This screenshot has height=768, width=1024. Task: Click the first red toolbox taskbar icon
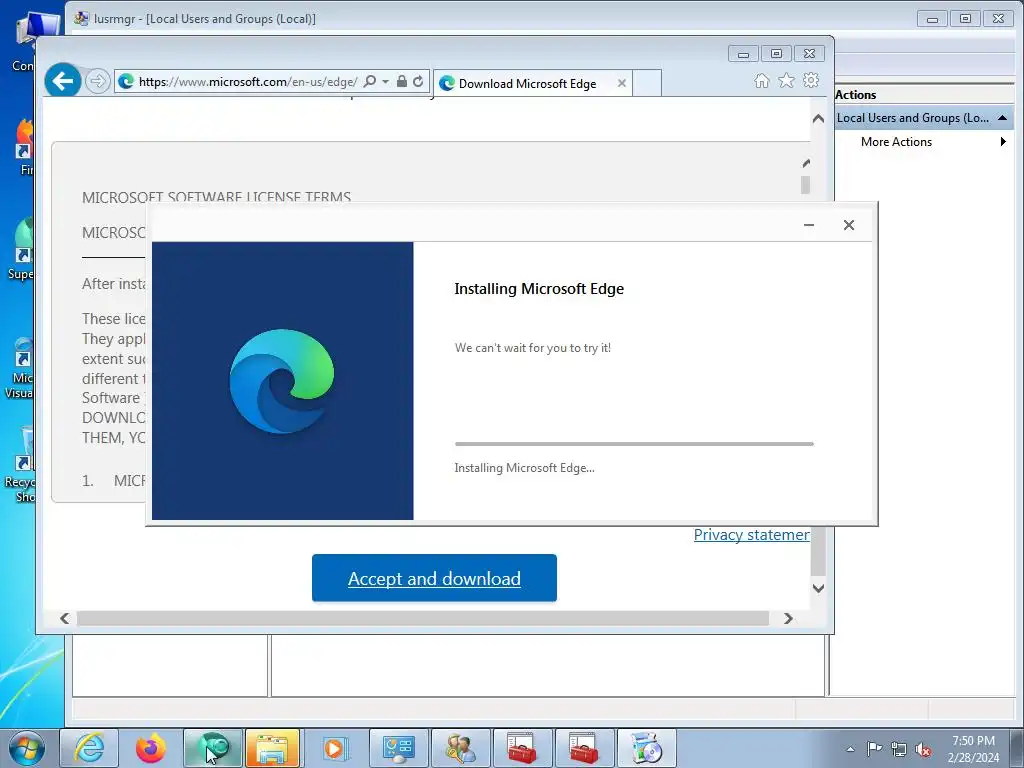522,748
